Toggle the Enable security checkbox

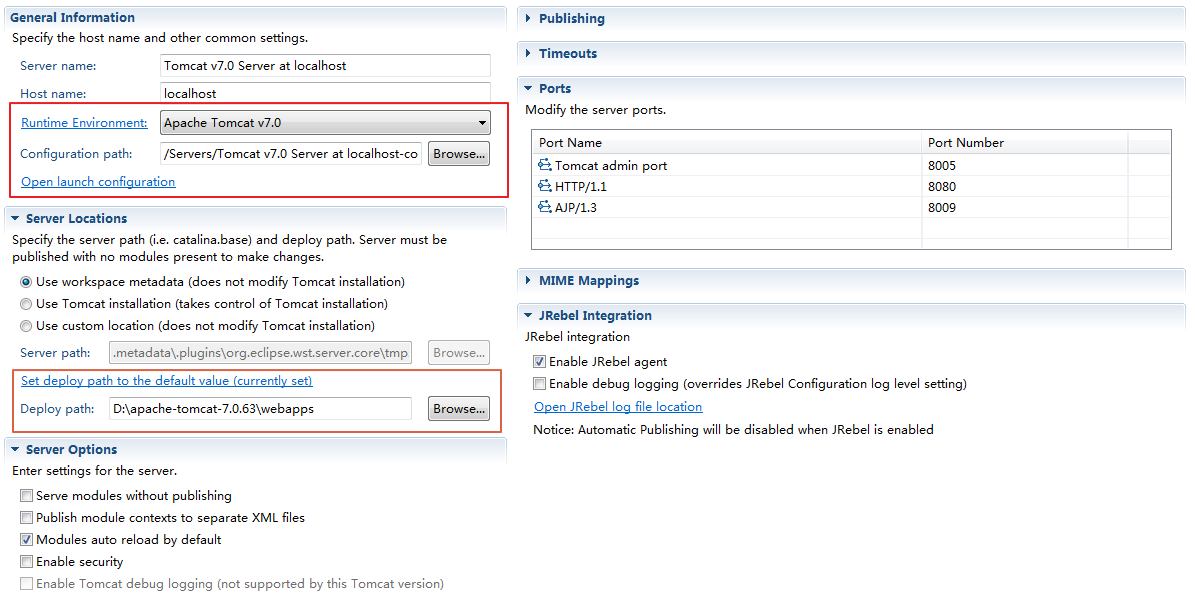pyautogui.click(x=27, y=562)
